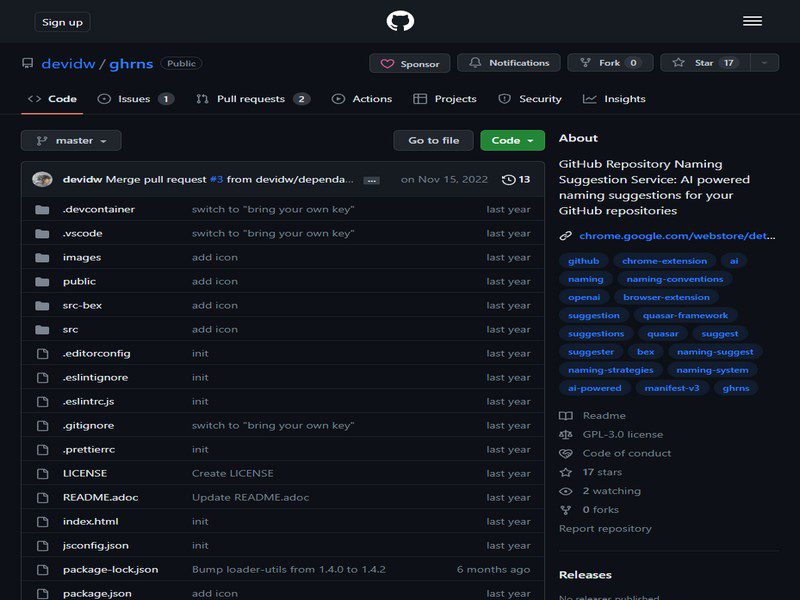Viewport: 800px width, 600px height.
Task: Click the eye icon next to 2 watching
Action: click(x=566, y=490)
